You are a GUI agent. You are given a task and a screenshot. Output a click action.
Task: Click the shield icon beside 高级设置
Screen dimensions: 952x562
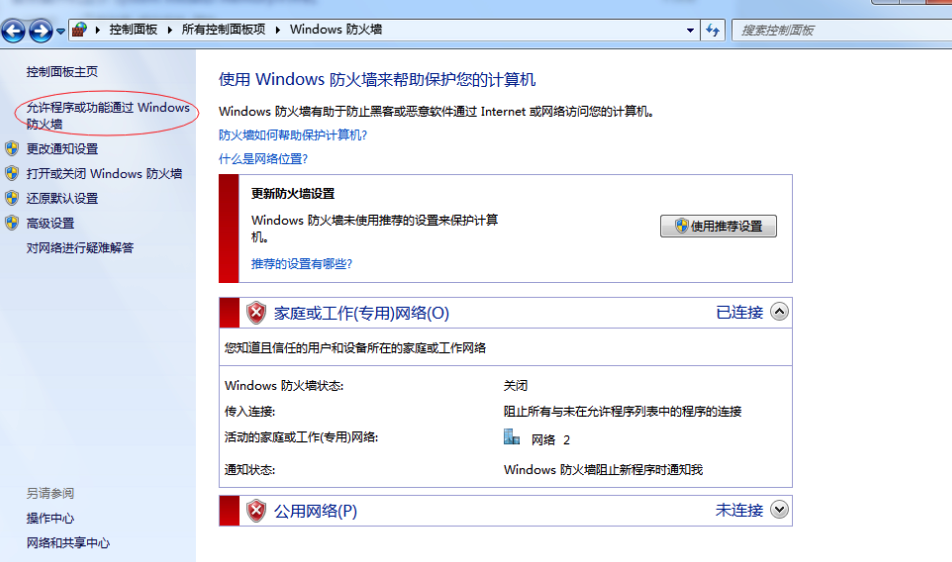click(x=12, y=223)
